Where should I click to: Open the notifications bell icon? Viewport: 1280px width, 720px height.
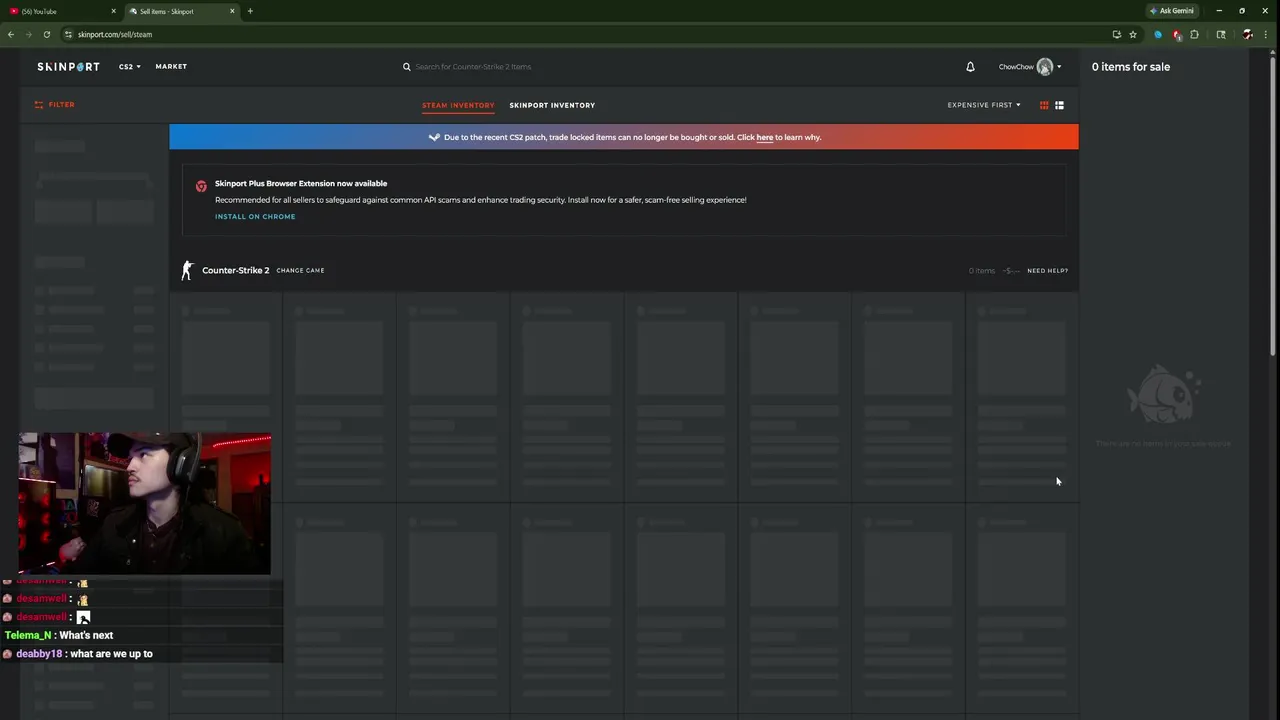(970, 67)
